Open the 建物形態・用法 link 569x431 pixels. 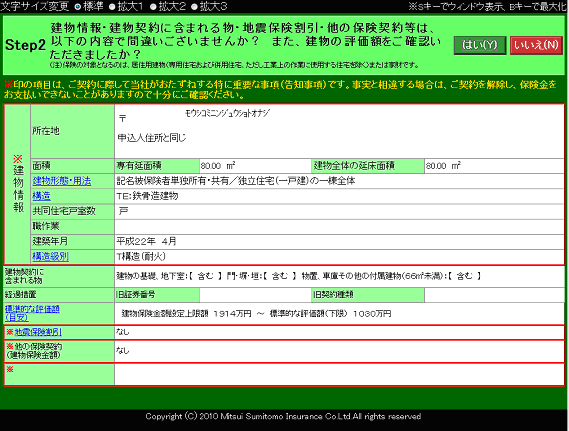point(62,181)
